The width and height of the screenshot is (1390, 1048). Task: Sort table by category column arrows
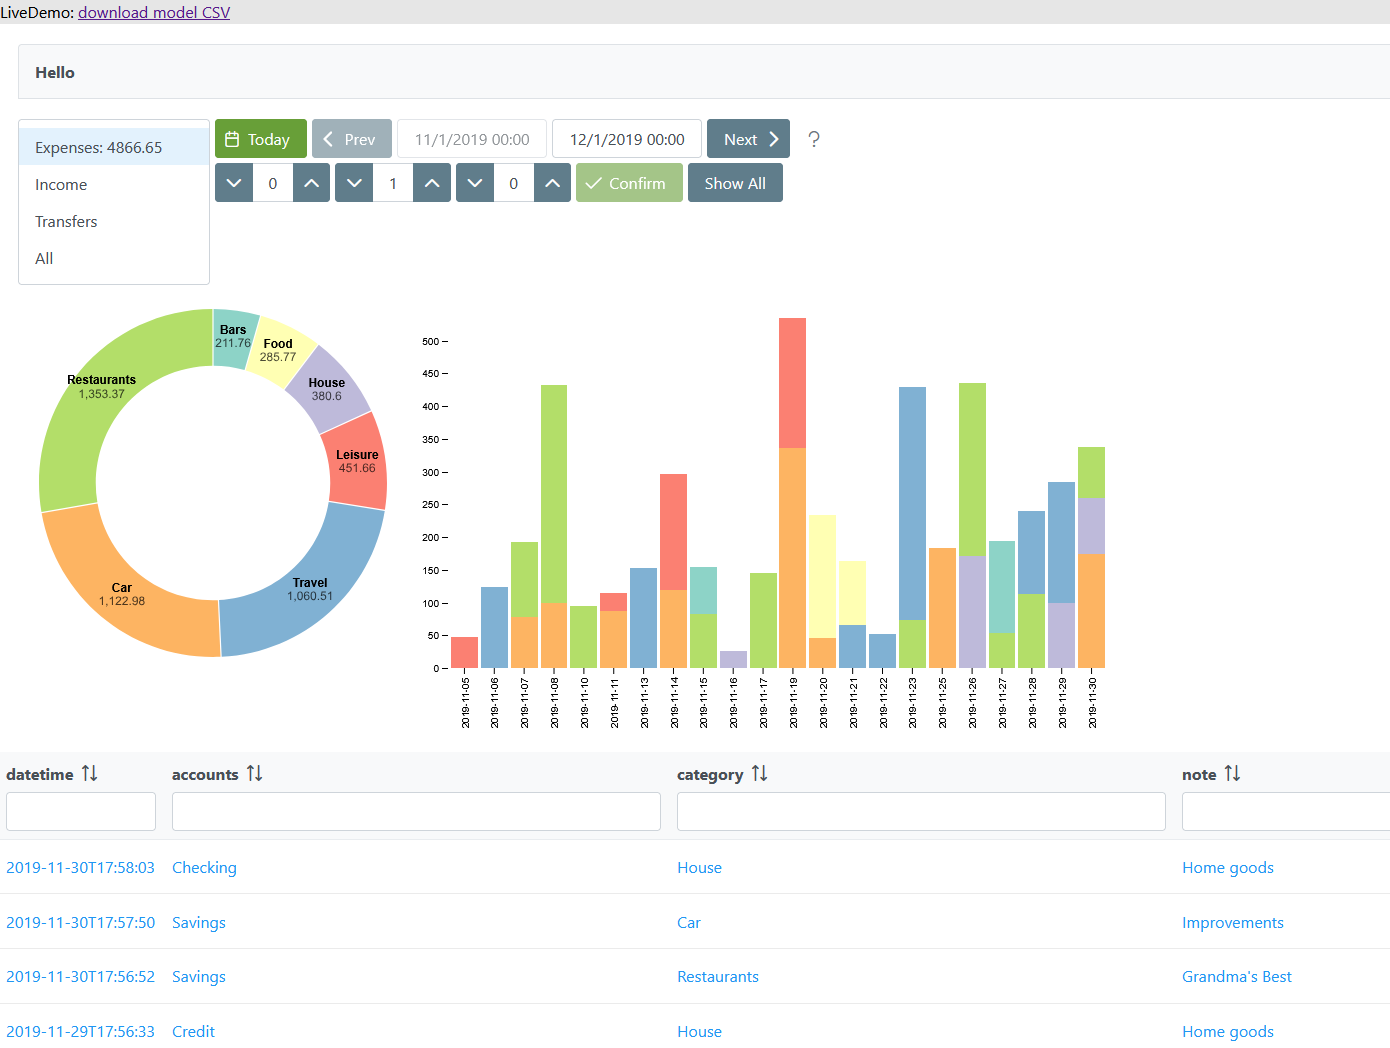760,773
